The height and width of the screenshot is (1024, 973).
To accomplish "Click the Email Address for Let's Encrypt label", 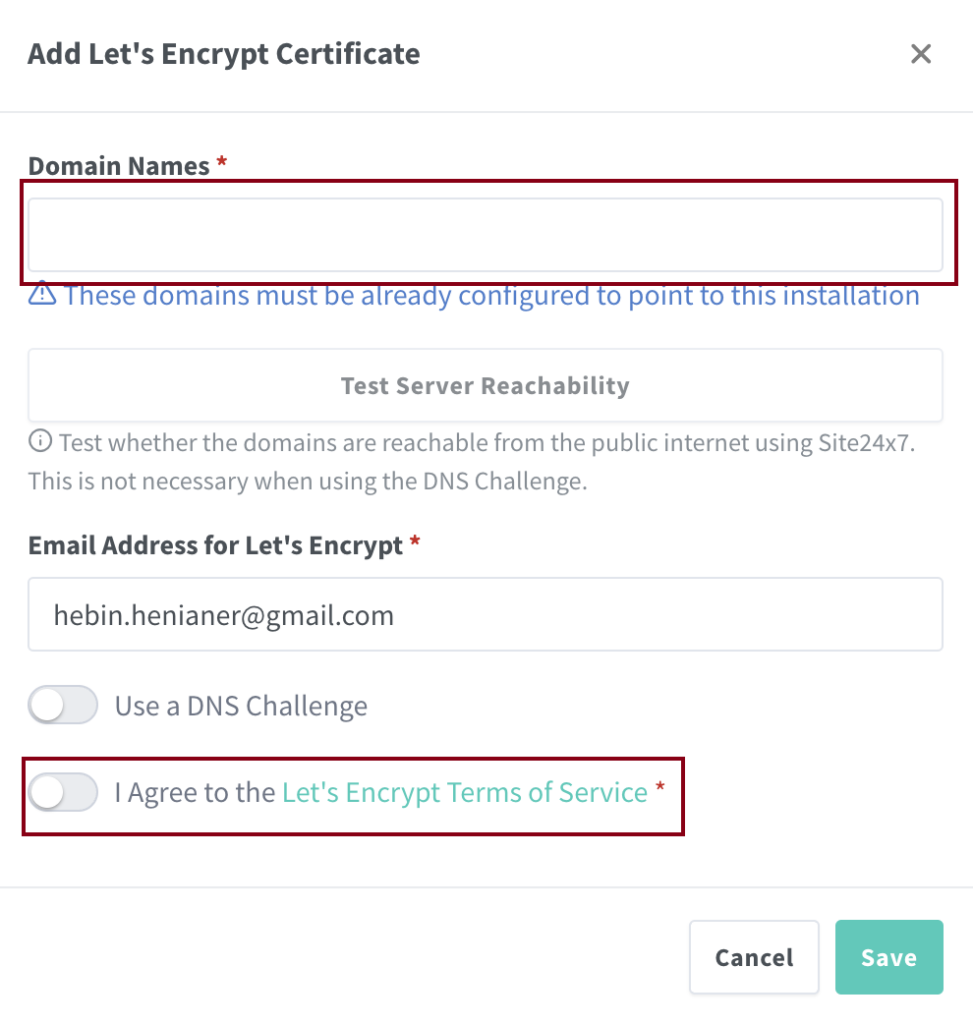I will [x=215, y=546].
